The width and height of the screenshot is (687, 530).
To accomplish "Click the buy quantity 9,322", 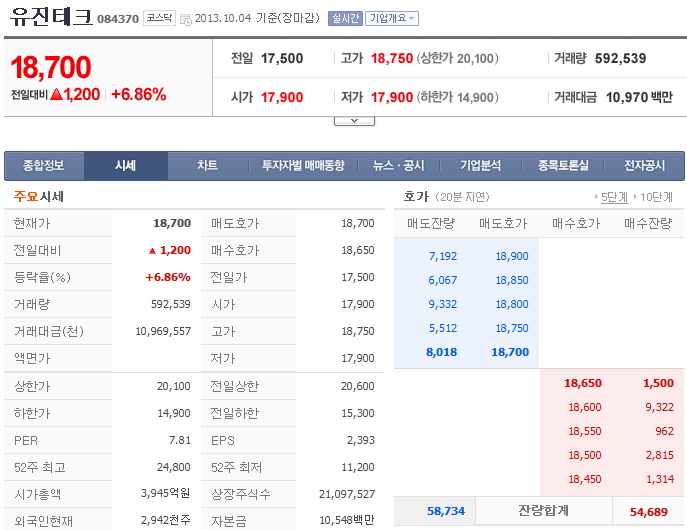I will [659, 407].
